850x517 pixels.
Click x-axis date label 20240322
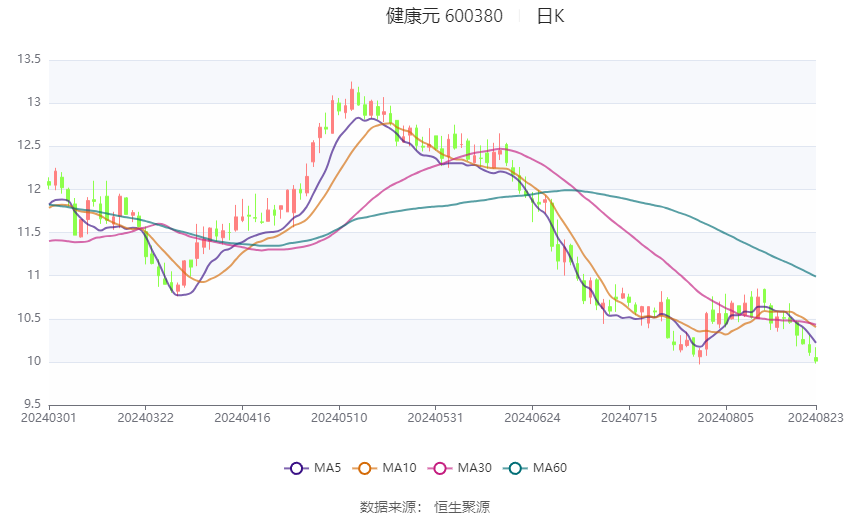point(145,418)
